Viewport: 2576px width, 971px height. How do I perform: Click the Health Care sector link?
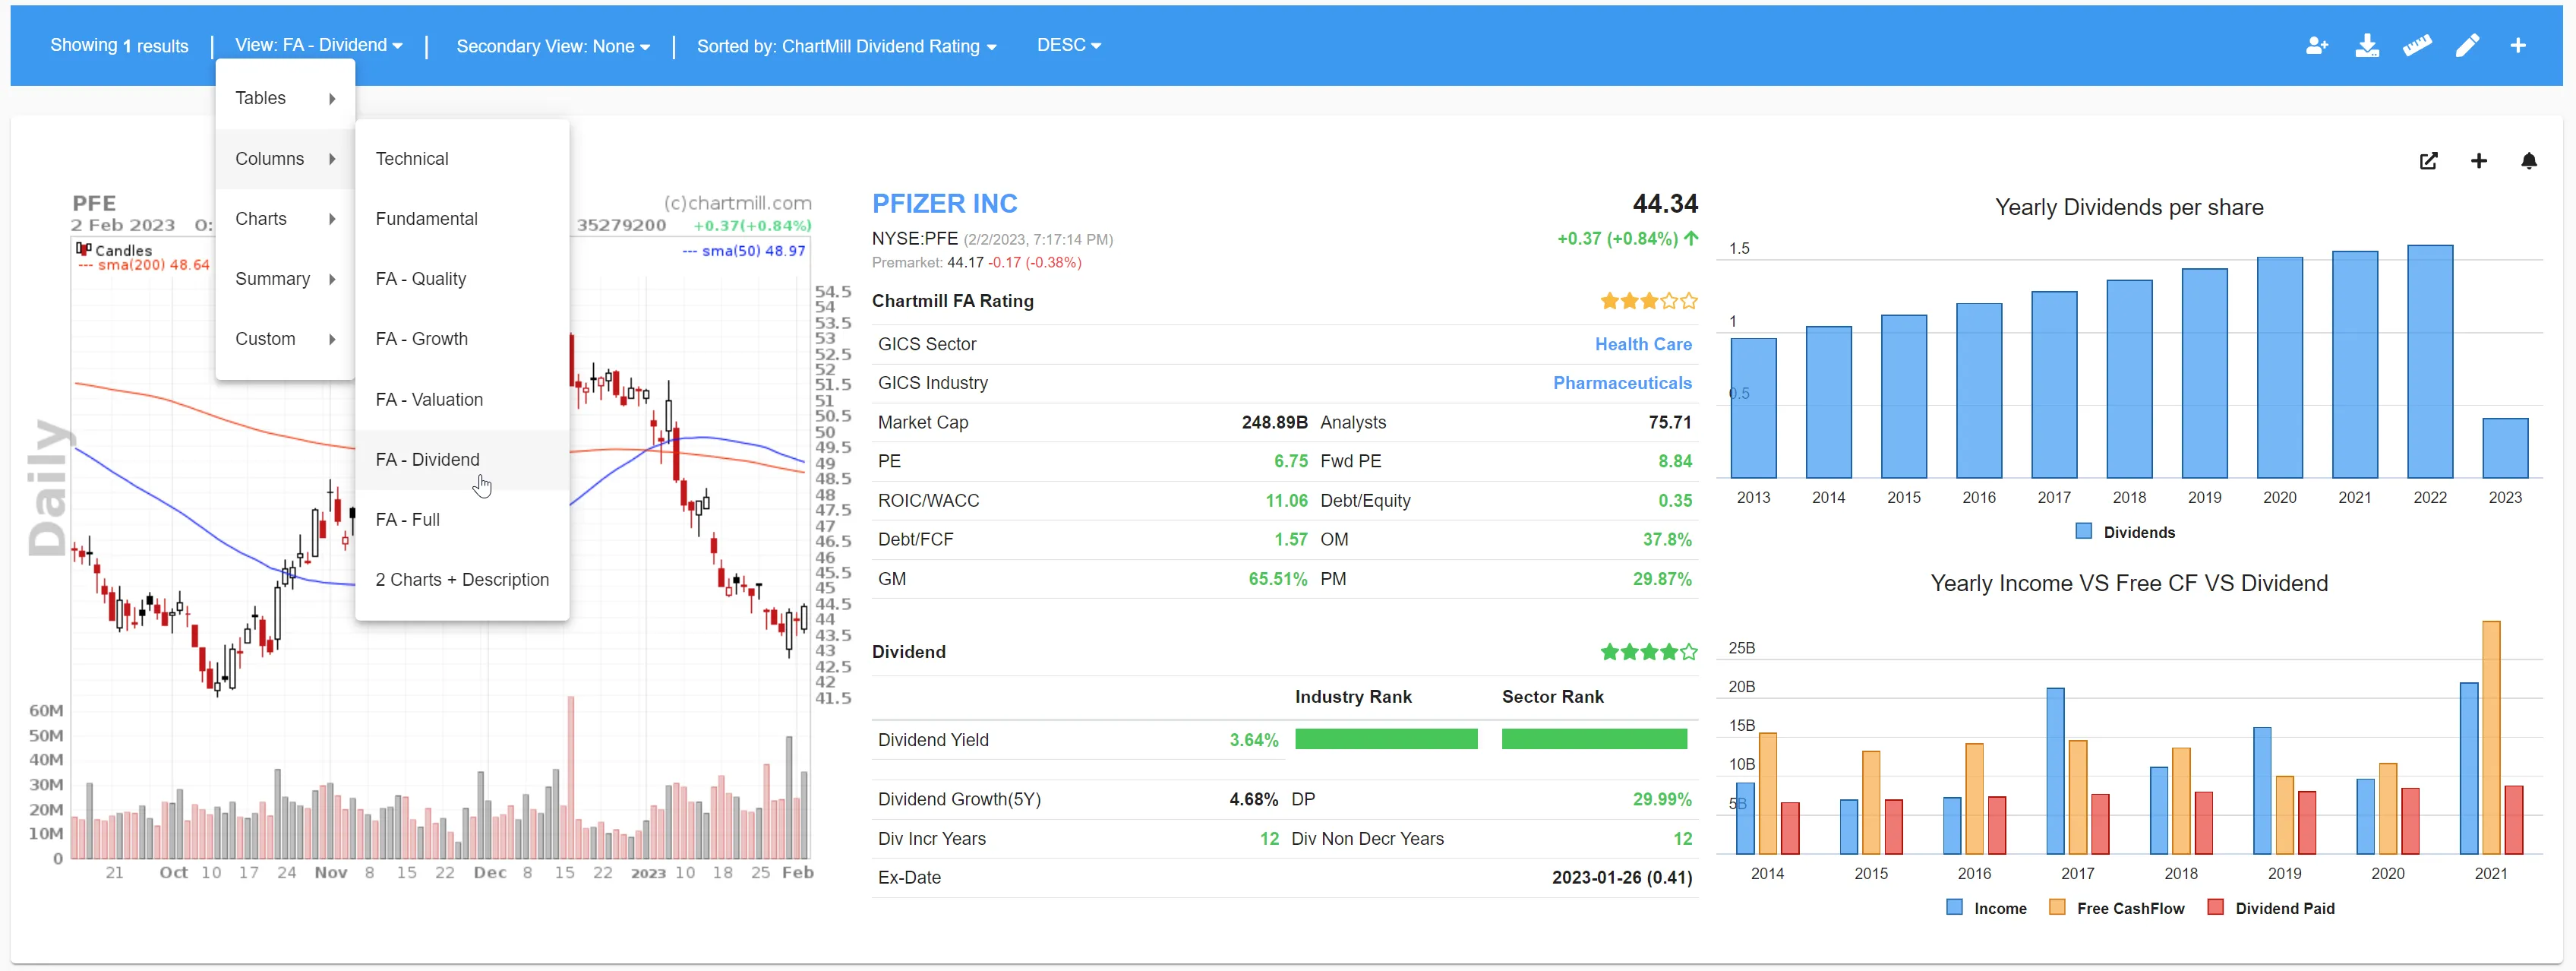tap(1643, 344)
